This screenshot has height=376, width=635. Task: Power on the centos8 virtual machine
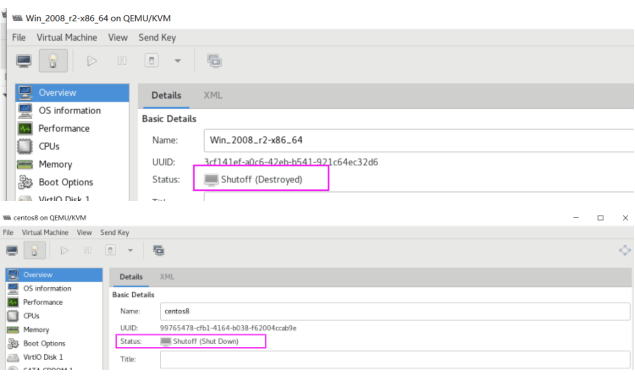64,250
